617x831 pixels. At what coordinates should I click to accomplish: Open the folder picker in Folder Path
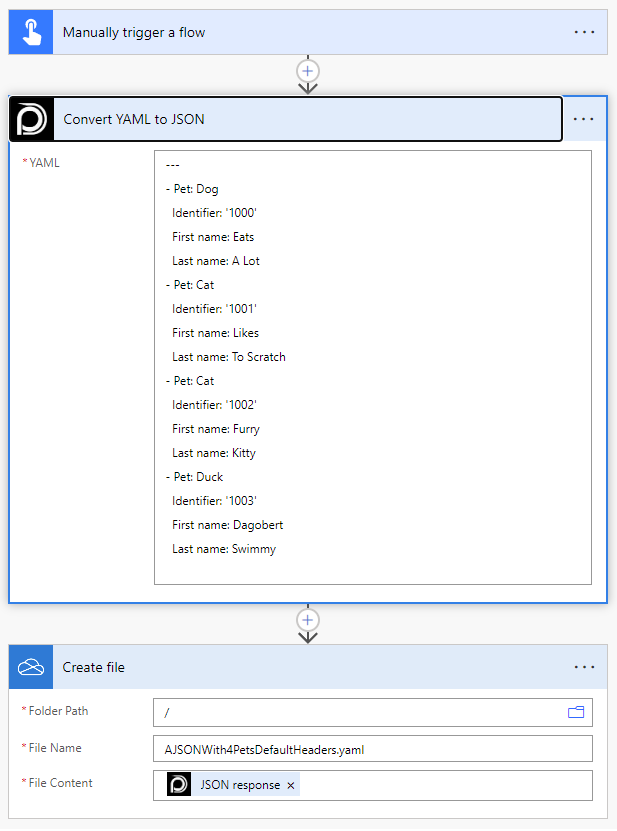coord(576,712)
